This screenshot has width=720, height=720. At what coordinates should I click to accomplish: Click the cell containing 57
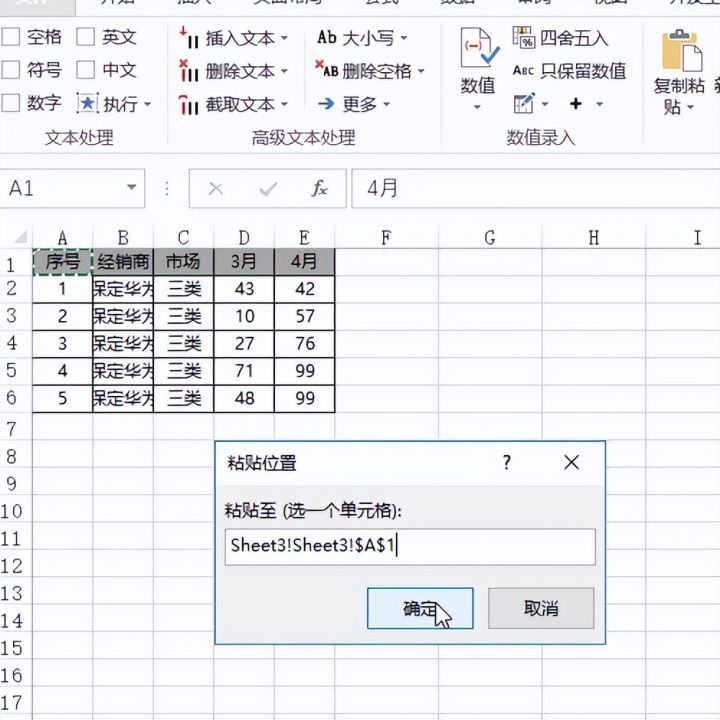304,316
